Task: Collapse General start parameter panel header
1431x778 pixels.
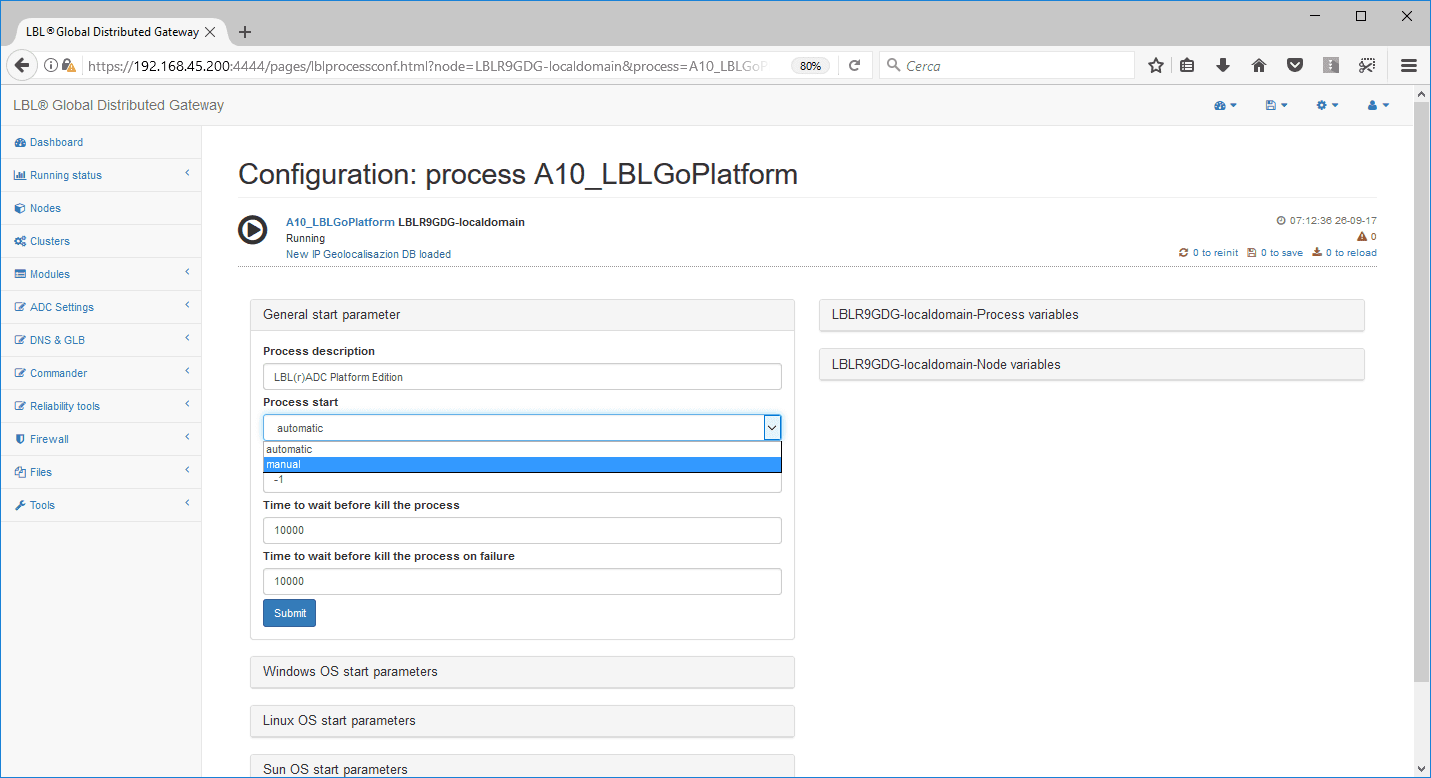Action: click(522, 315)
